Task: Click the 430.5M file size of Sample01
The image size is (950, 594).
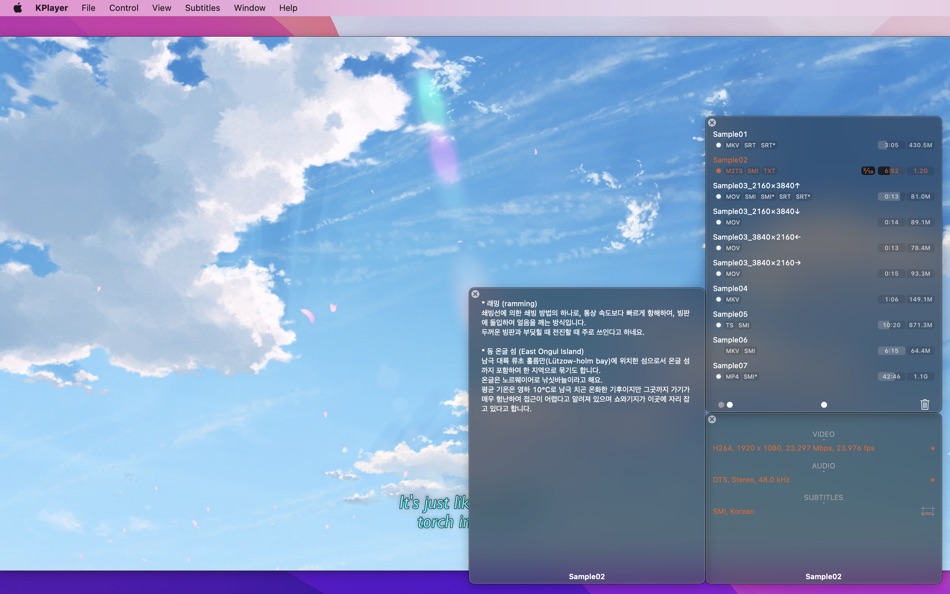Action: click(920, 145)
